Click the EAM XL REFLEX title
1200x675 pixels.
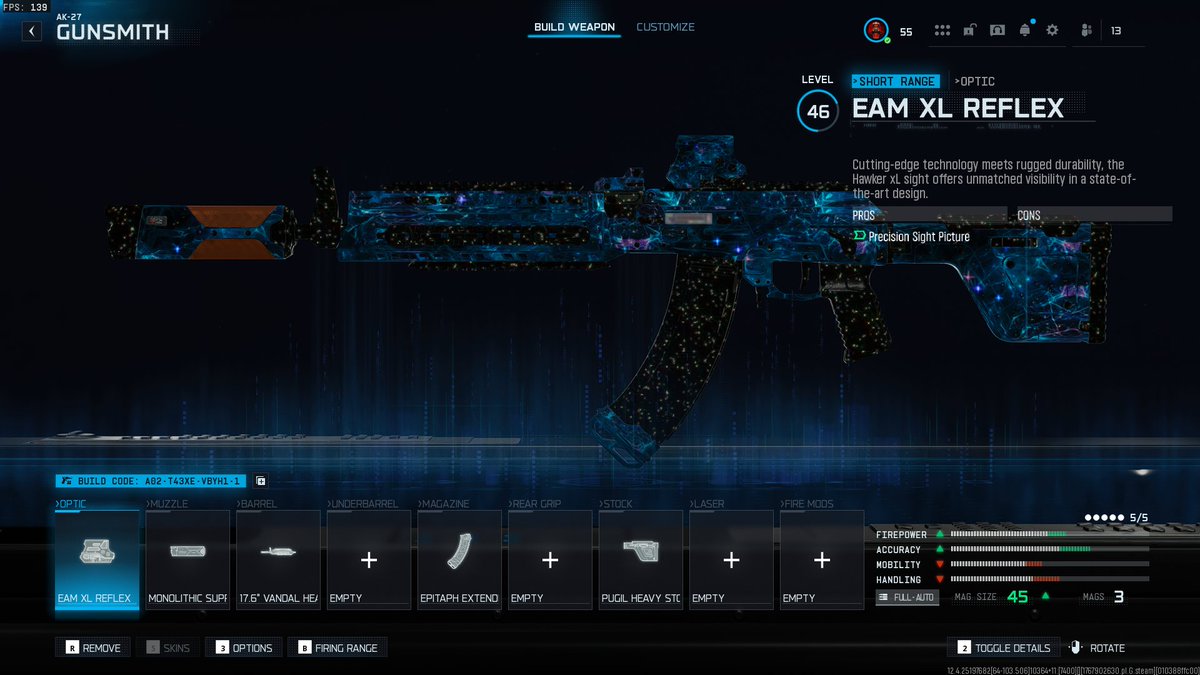957,108
